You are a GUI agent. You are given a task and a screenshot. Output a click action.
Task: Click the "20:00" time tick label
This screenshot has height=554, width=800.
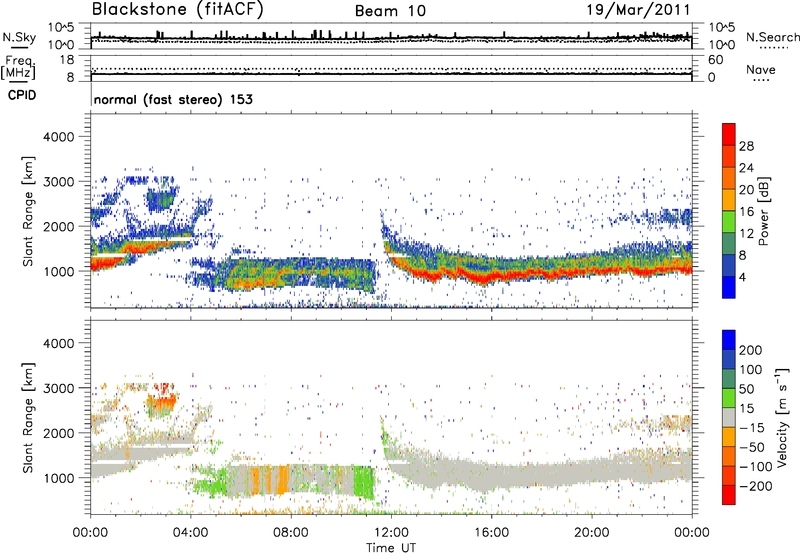click(591, 533)
